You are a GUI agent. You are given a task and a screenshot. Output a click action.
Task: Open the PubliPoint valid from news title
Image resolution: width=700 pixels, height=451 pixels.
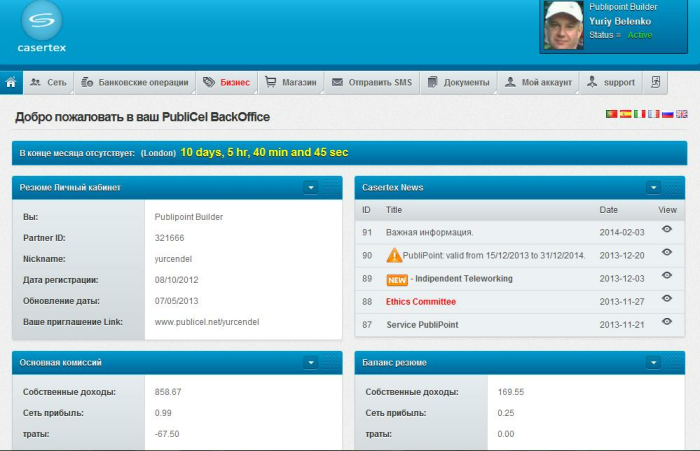click(494, 255)
